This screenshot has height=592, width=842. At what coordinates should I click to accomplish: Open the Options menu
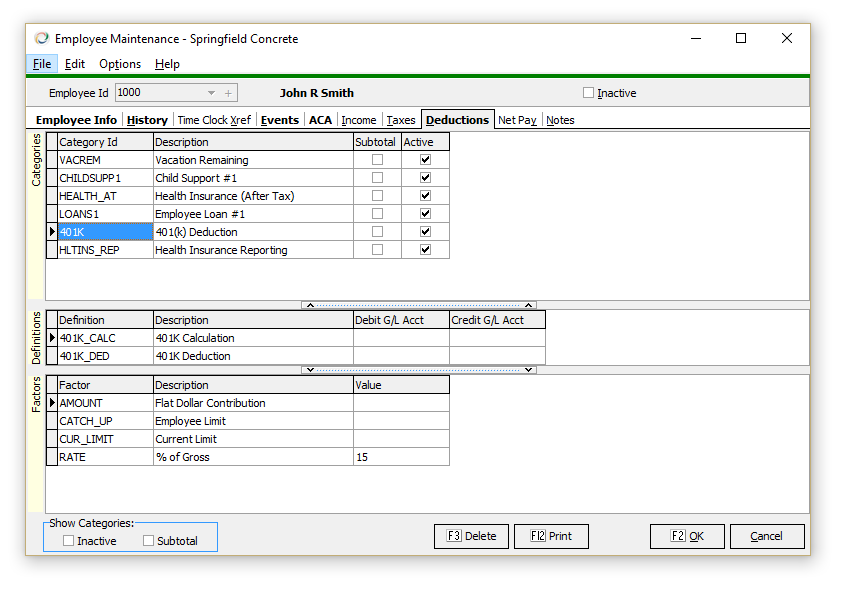coord(120,64)
